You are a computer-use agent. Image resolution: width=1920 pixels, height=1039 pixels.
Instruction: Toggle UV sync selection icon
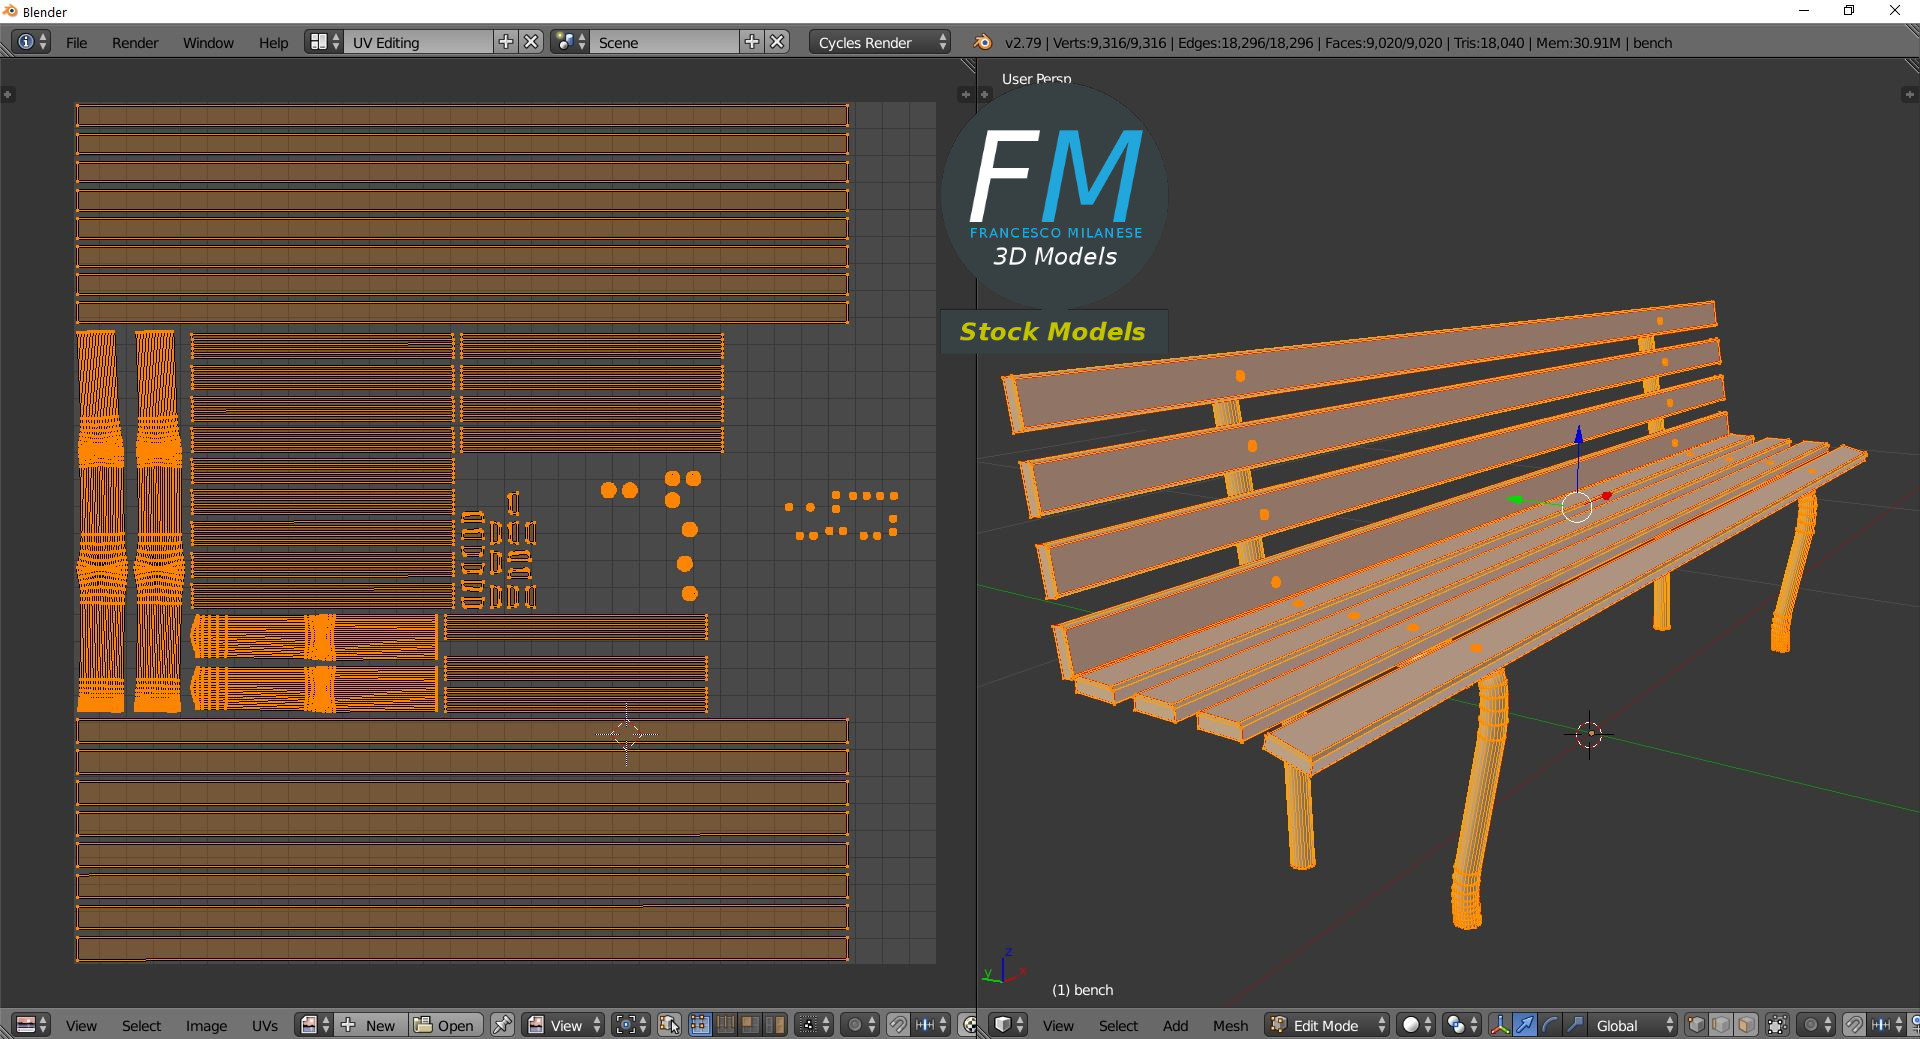coord(669,1026)
